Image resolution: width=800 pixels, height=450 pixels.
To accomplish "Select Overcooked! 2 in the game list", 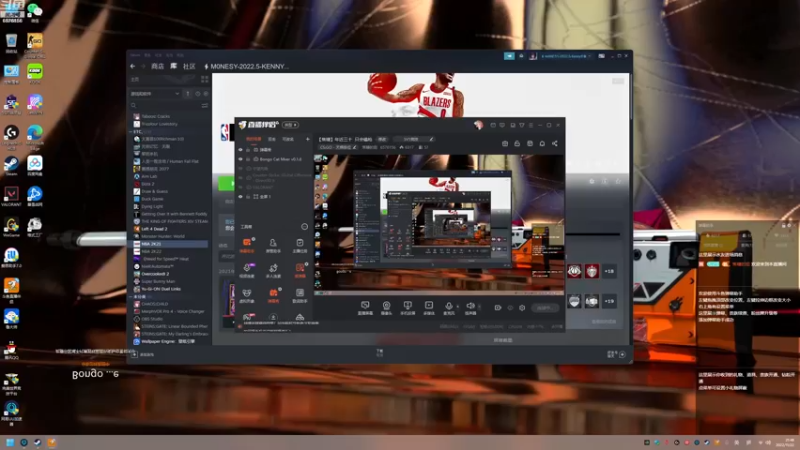I will coord(170,274).
